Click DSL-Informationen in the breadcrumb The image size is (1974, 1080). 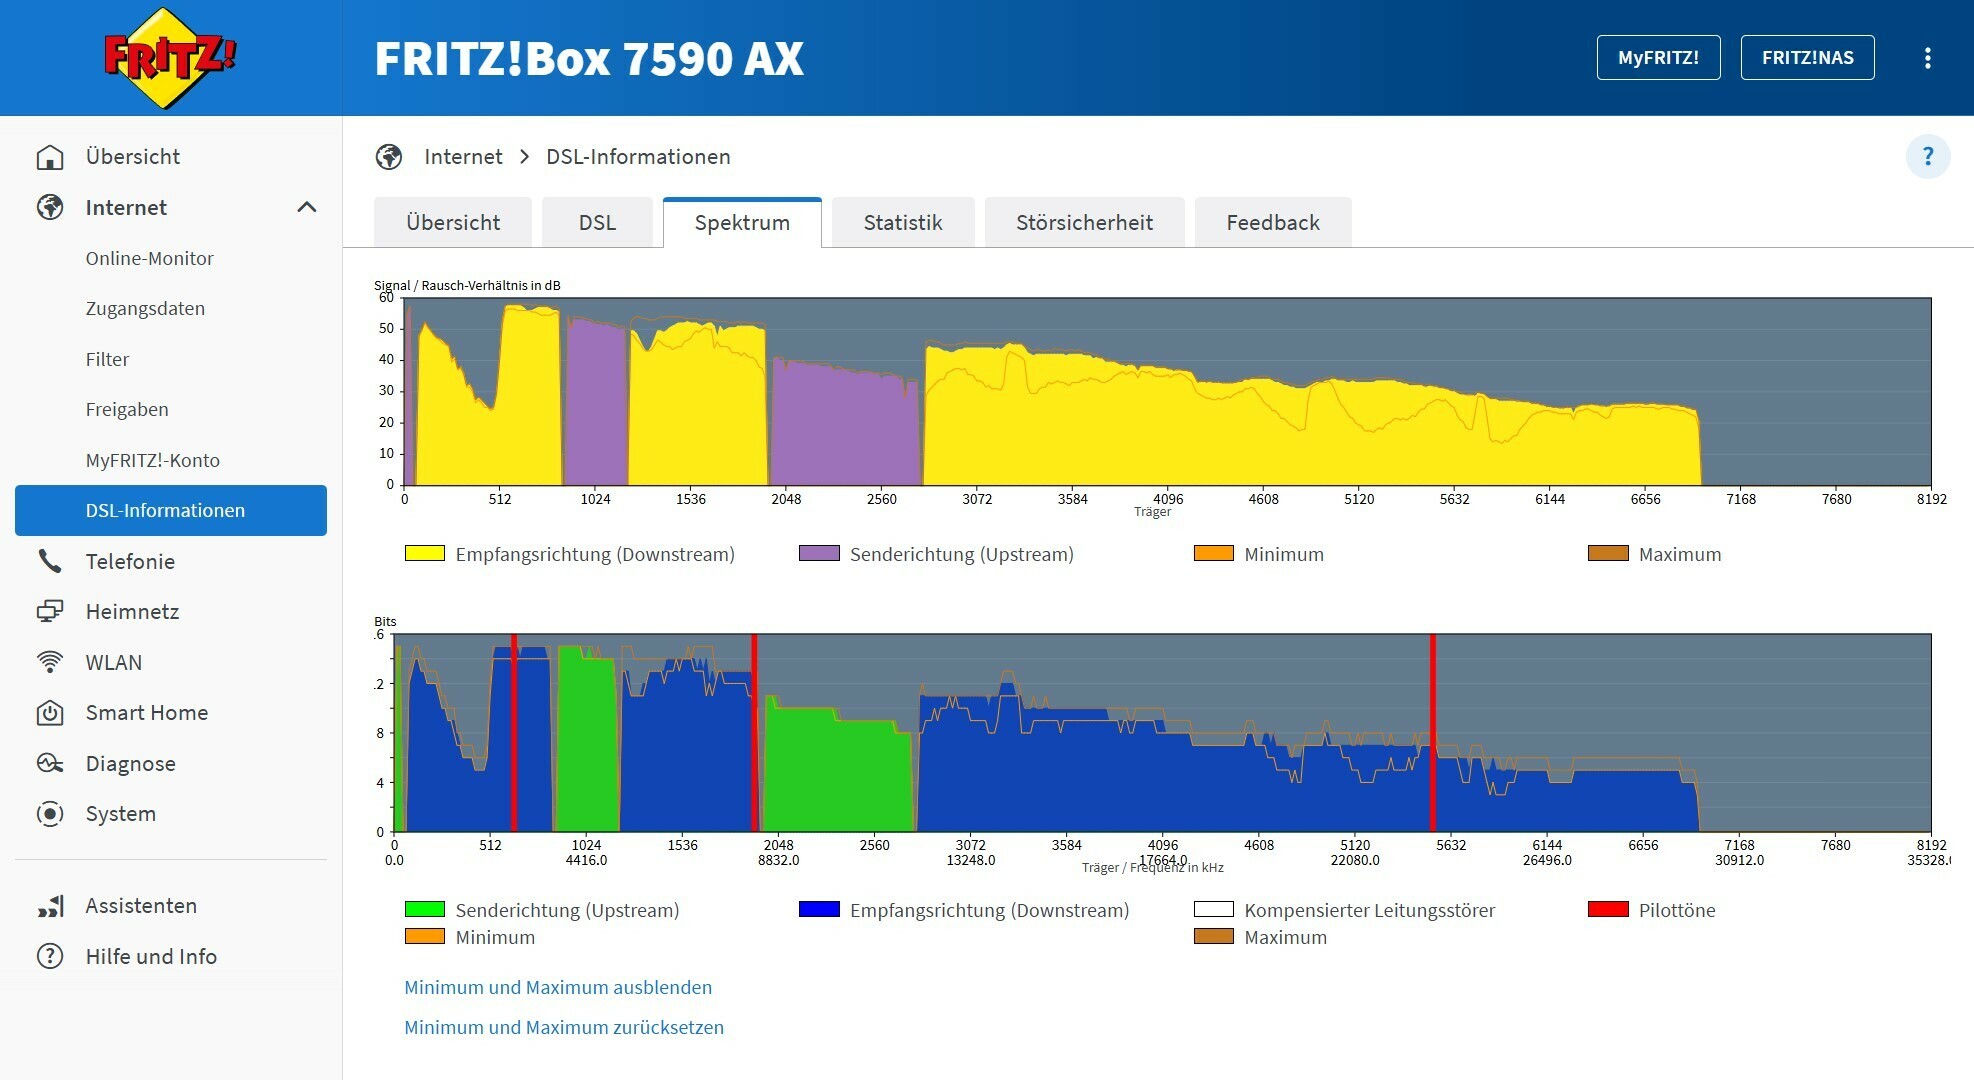[x=638, y=157]
